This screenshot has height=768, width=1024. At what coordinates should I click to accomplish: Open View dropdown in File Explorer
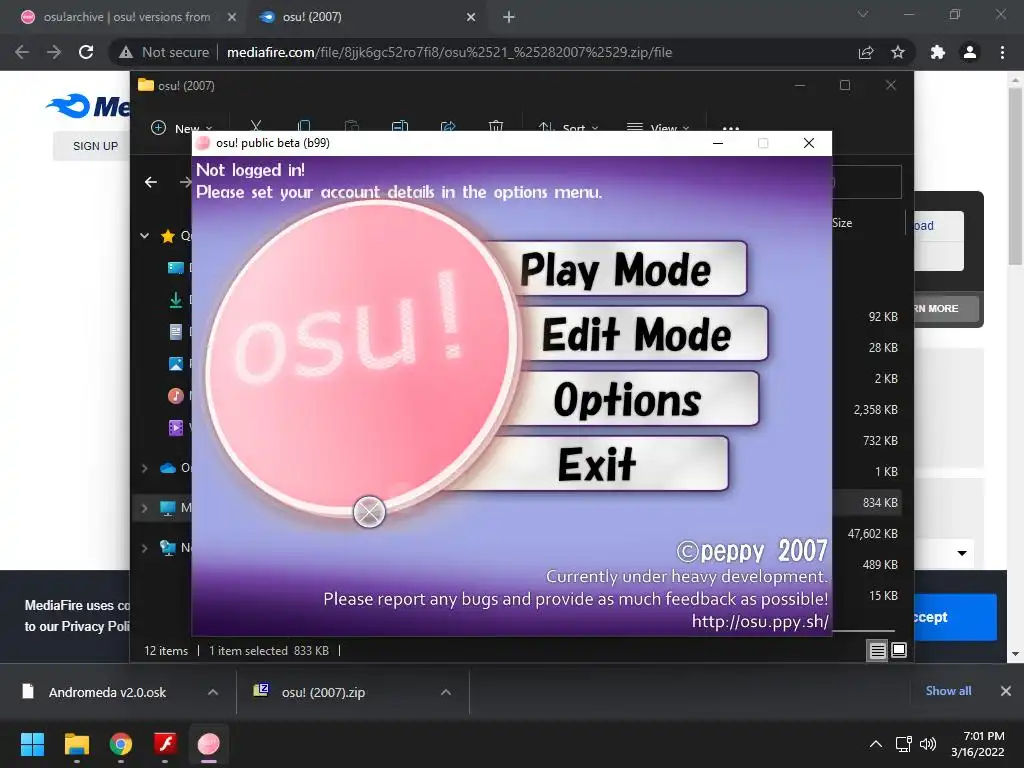tap(658, 128)
